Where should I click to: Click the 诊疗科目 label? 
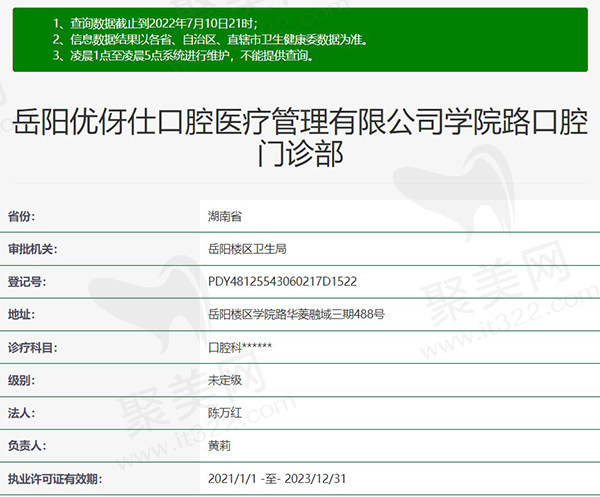coord(33,348)
